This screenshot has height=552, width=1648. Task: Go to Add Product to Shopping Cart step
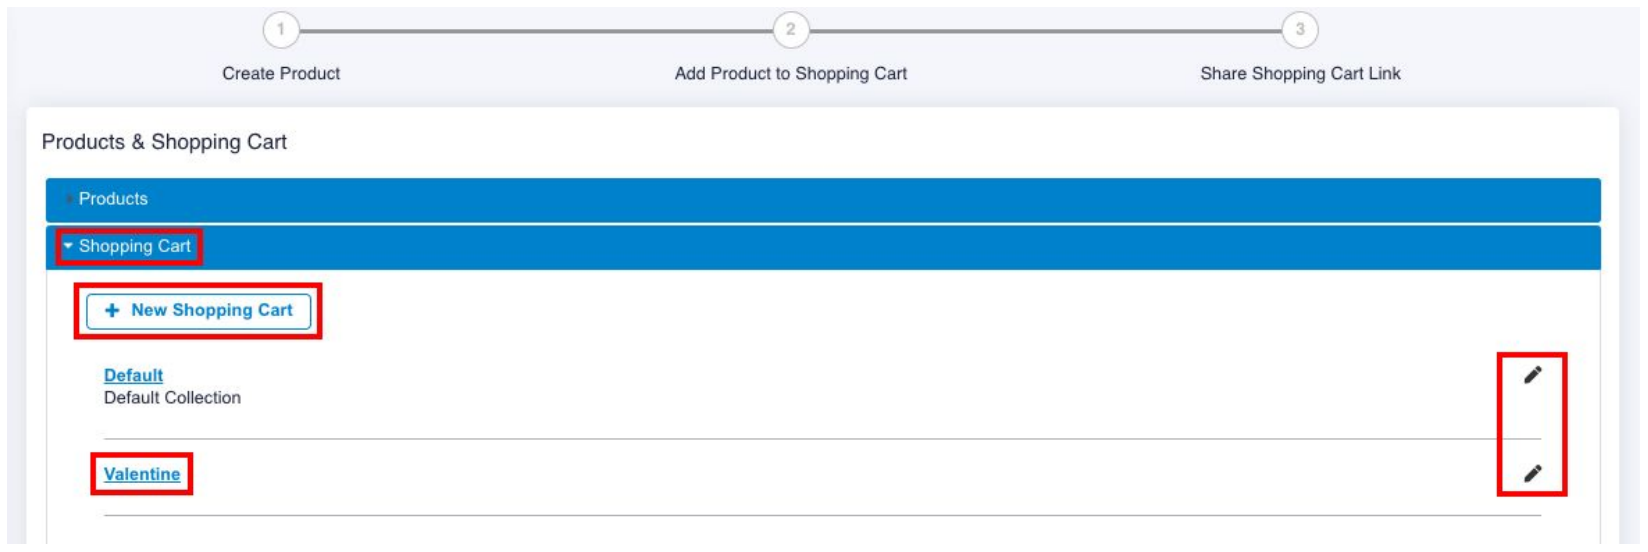(x=791, y=73)
